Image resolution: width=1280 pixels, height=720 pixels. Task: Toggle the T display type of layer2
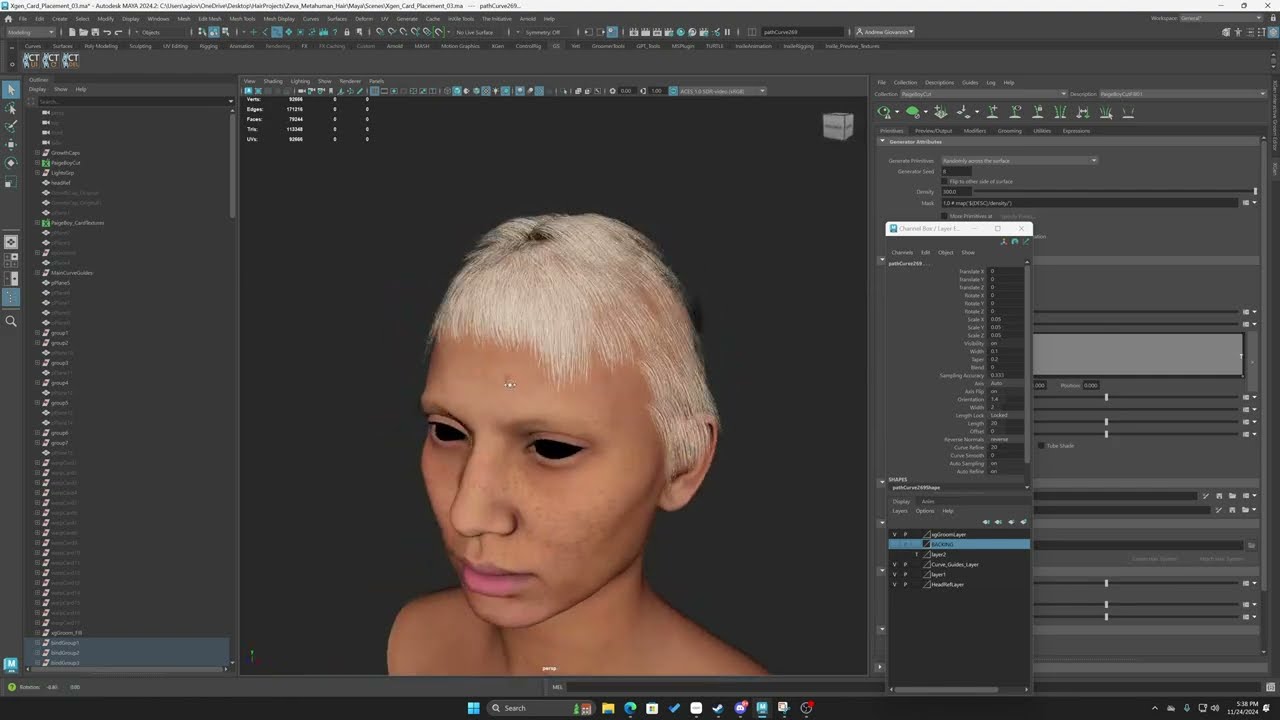click(x=916, y=554)
